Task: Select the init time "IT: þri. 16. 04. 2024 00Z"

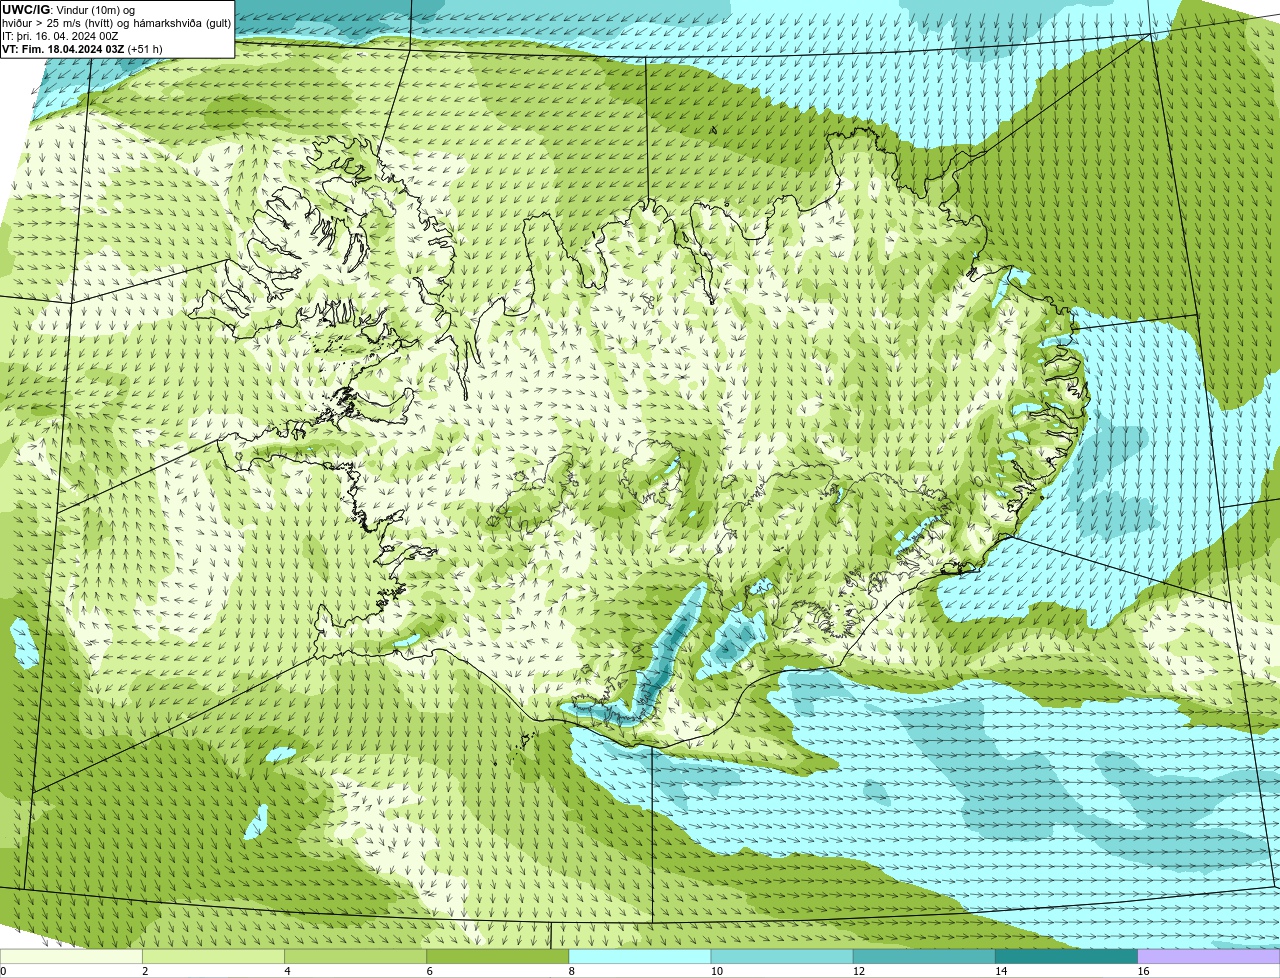Action: tap(61, 36)
